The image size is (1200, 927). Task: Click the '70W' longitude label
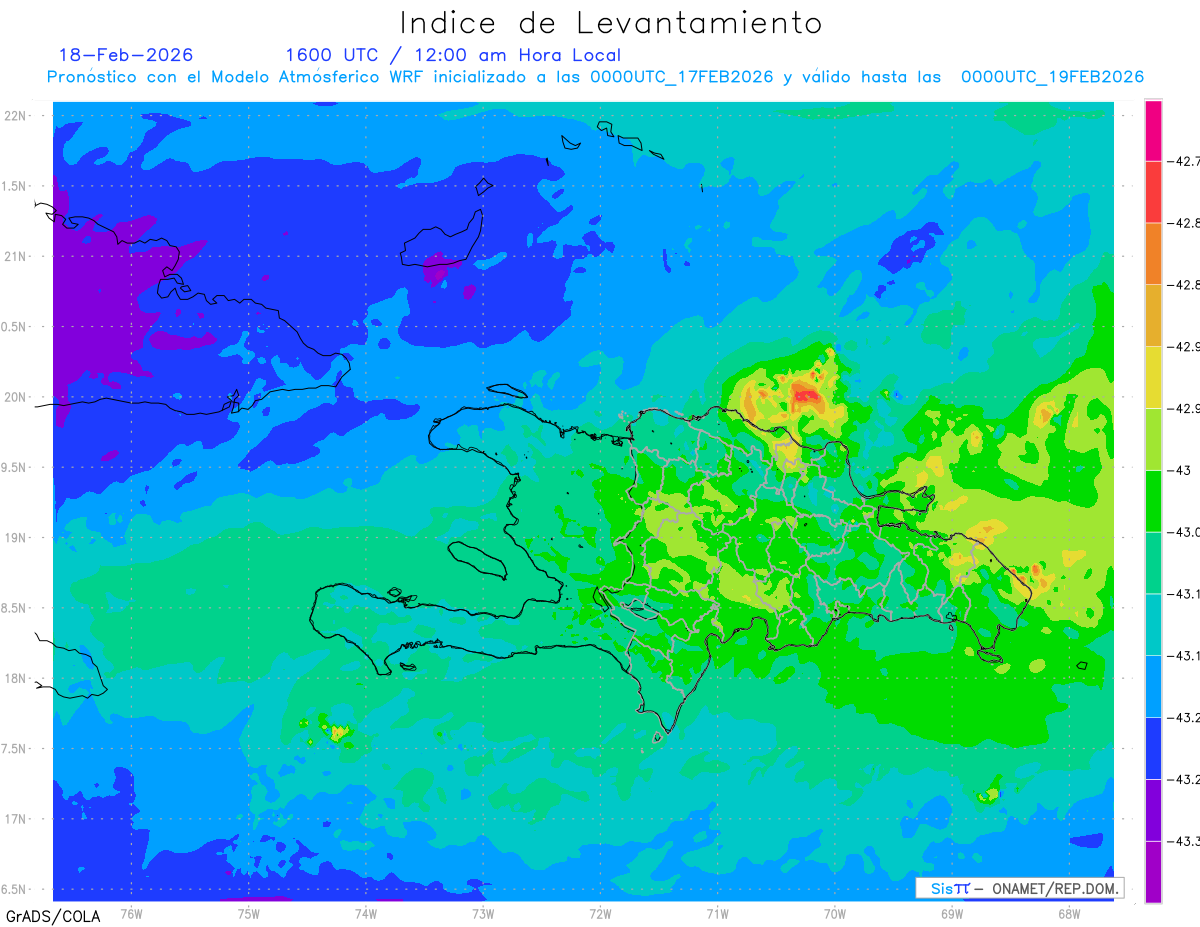[x=835, y=913]
